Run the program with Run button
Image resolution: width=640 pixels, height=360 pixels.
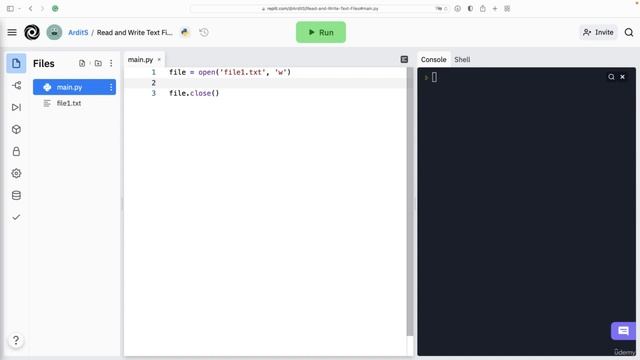point(321,32)
